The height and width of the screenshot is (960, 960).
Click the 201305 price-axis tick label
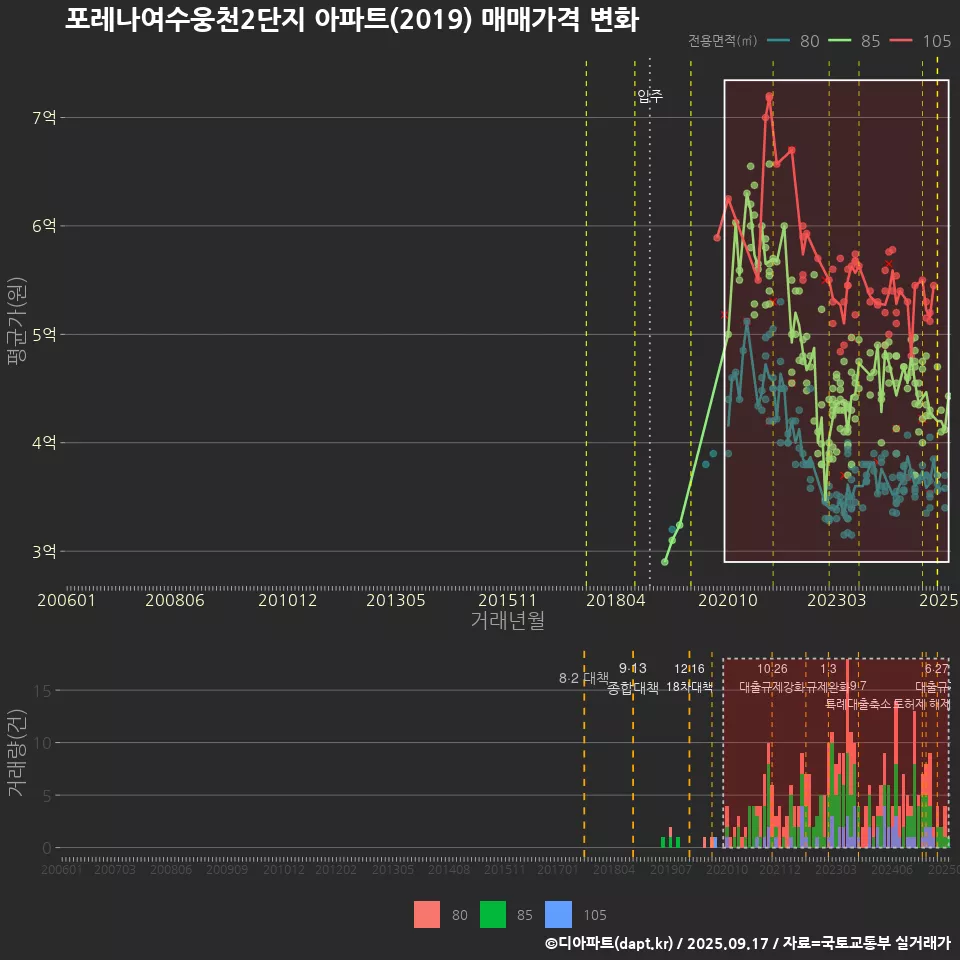click(396, 600)
